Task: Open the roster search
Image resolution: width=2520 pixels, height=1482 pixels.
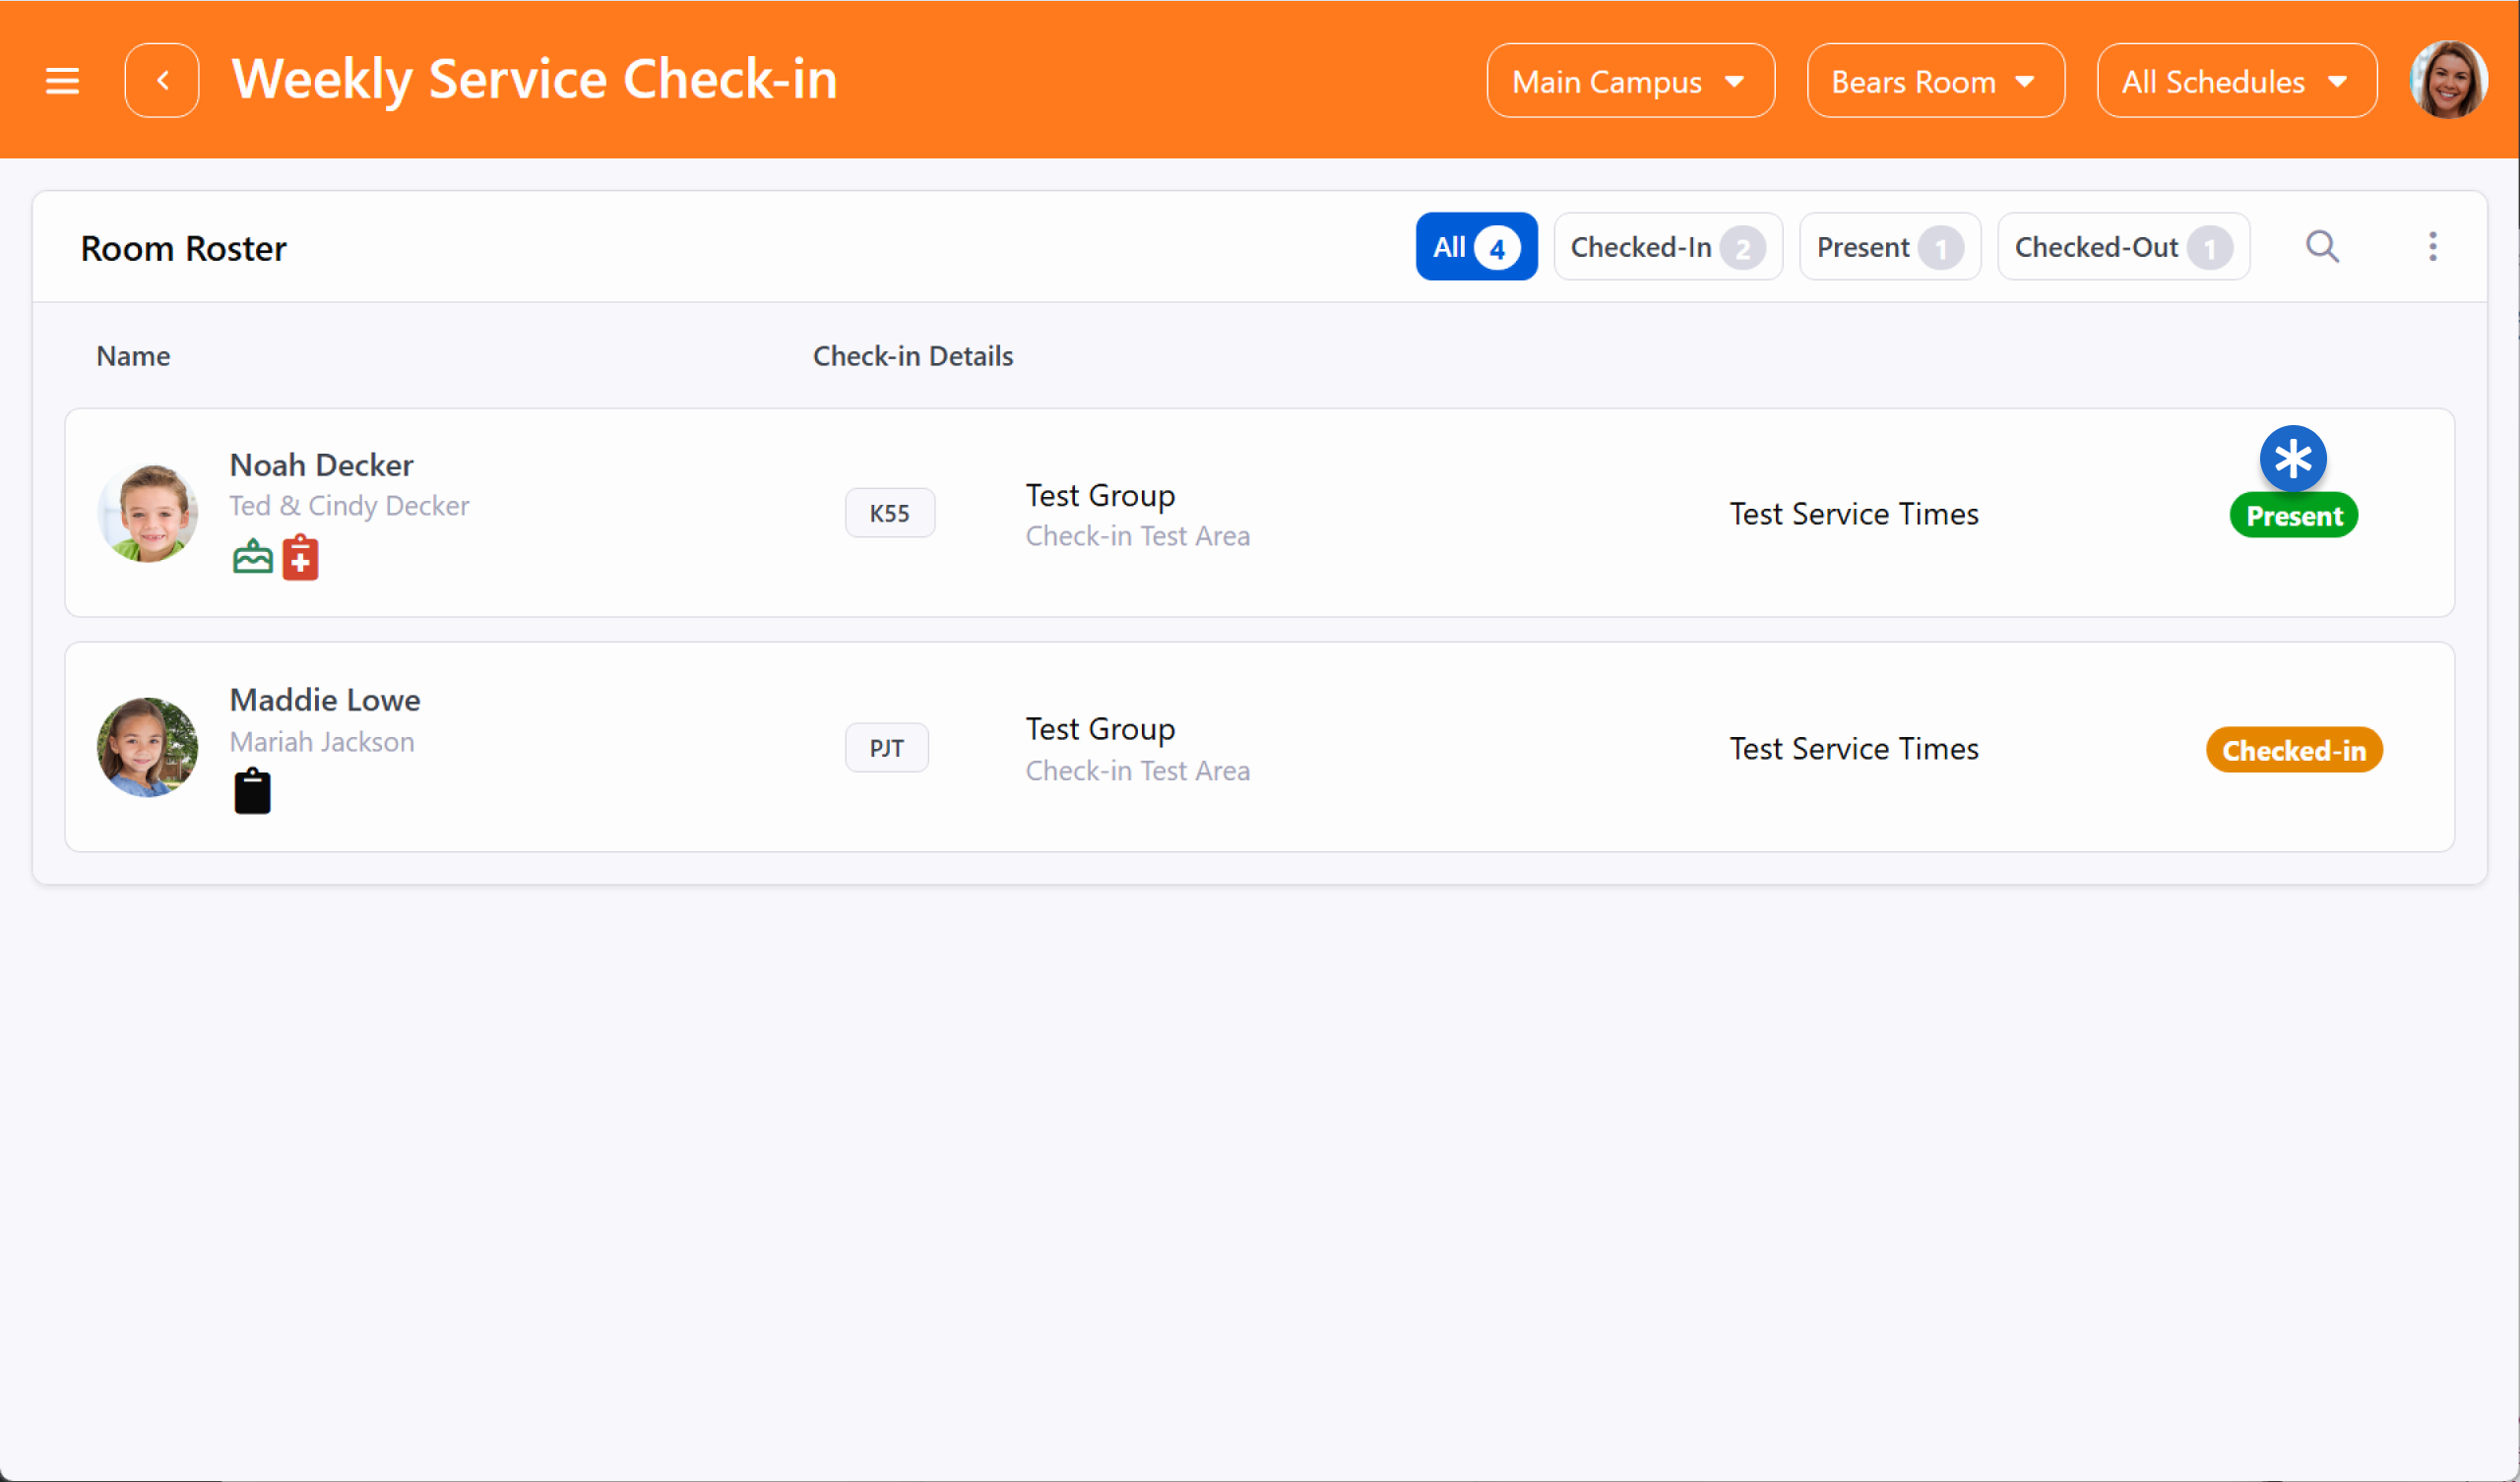Action: (2322, 246)
